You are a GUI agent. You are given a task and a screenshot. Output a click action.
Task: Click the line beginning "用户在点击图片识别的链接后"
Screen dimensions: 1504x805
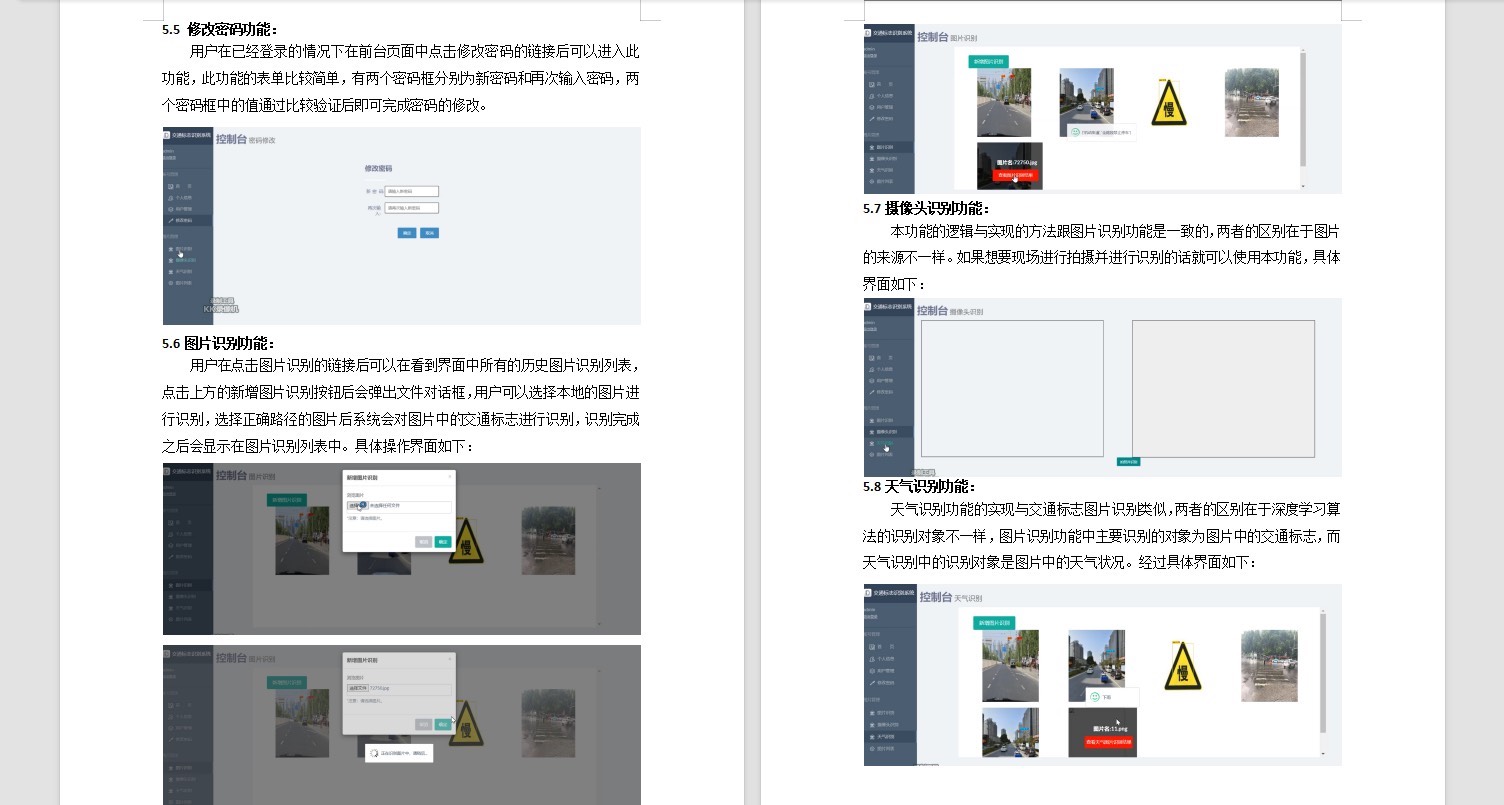(x=414, y=365)
